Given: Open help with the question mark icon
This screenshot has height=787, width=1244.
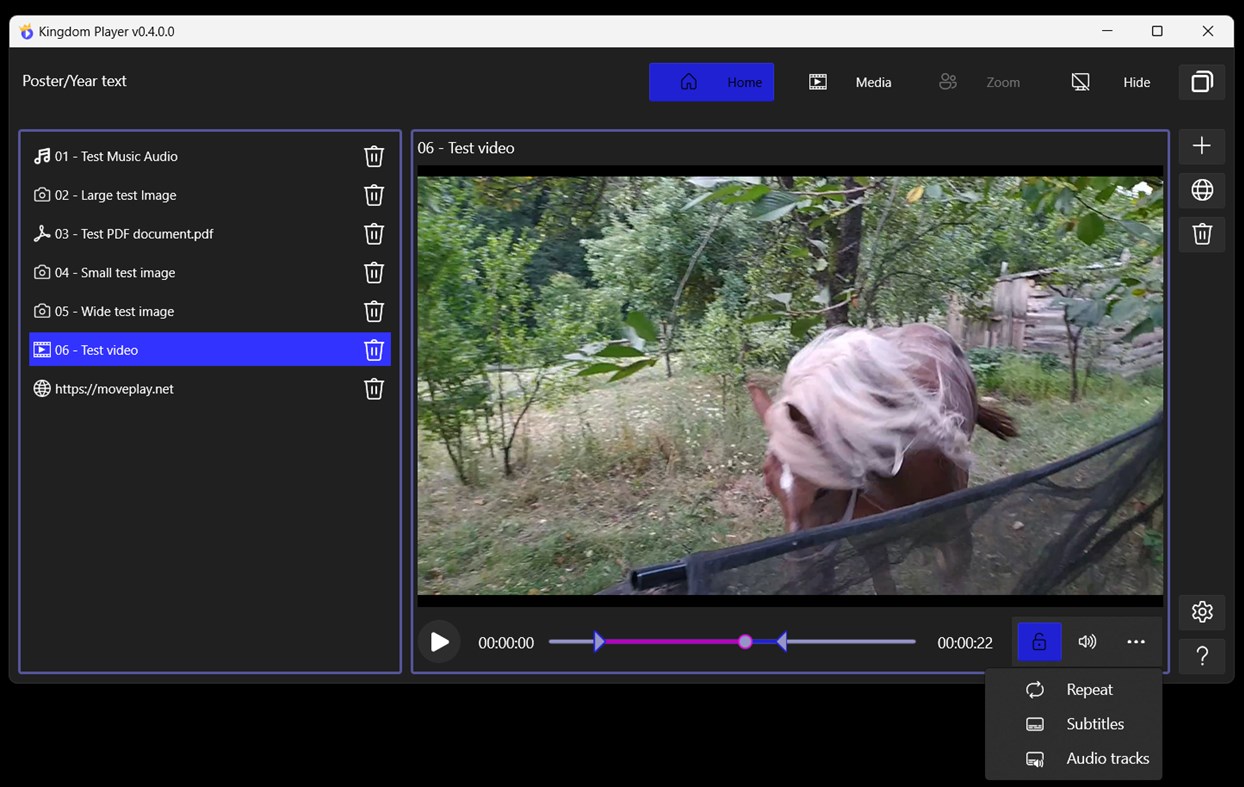Looking at the screenshot, I should pyautogui.click(x=1202, y=656).
